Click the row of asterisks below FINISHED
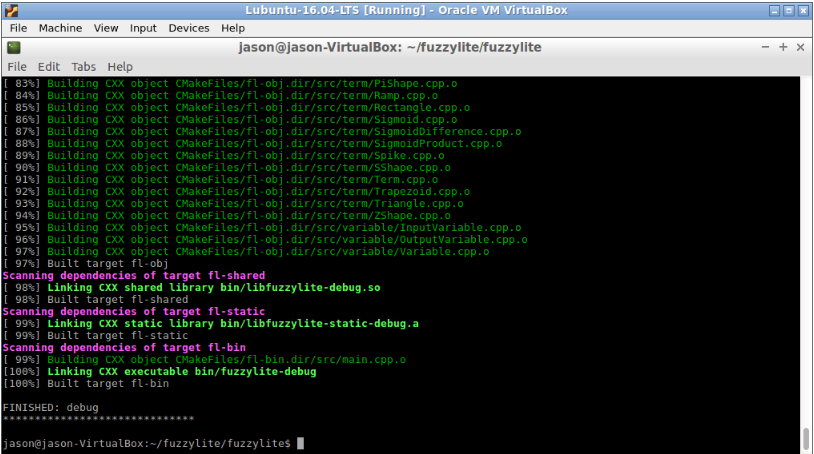The image size is (814, 454). point(99,419)
